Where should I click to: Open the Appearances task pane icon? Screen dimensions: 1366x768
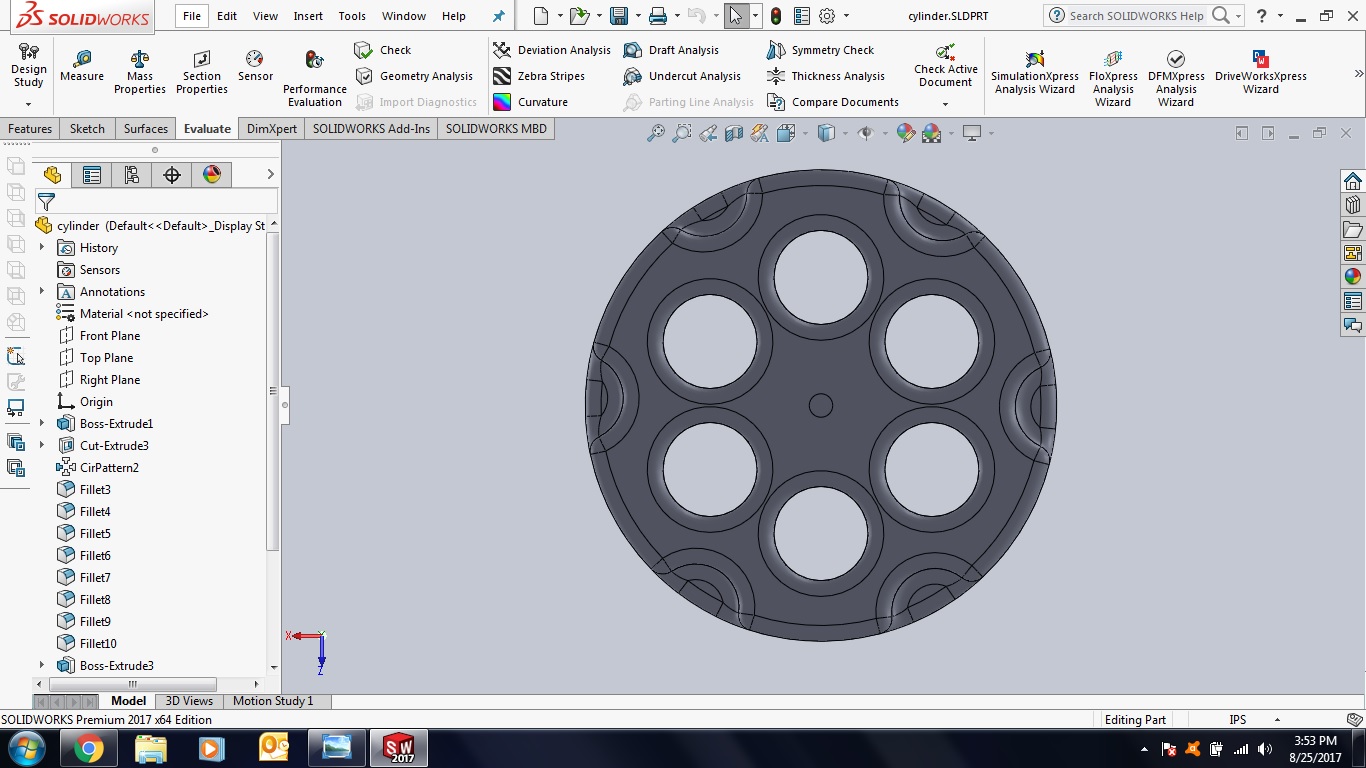click(1353, 277)
